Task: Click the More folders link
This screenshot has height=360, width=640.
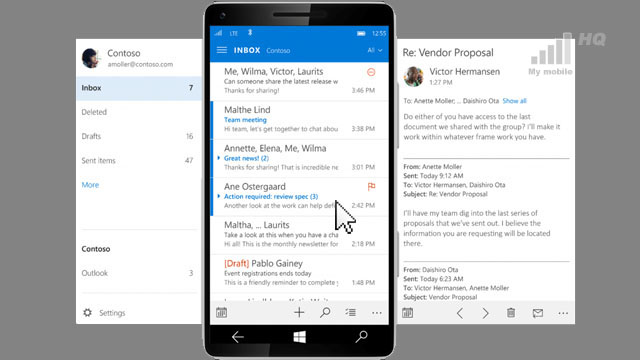Action: point(90,184)
